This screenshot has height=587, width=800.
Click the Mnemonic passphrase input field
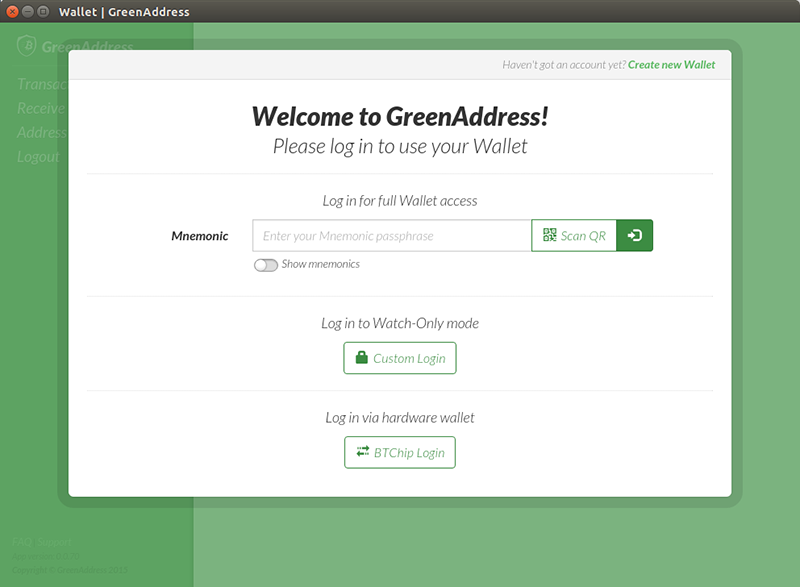[390, 235]
